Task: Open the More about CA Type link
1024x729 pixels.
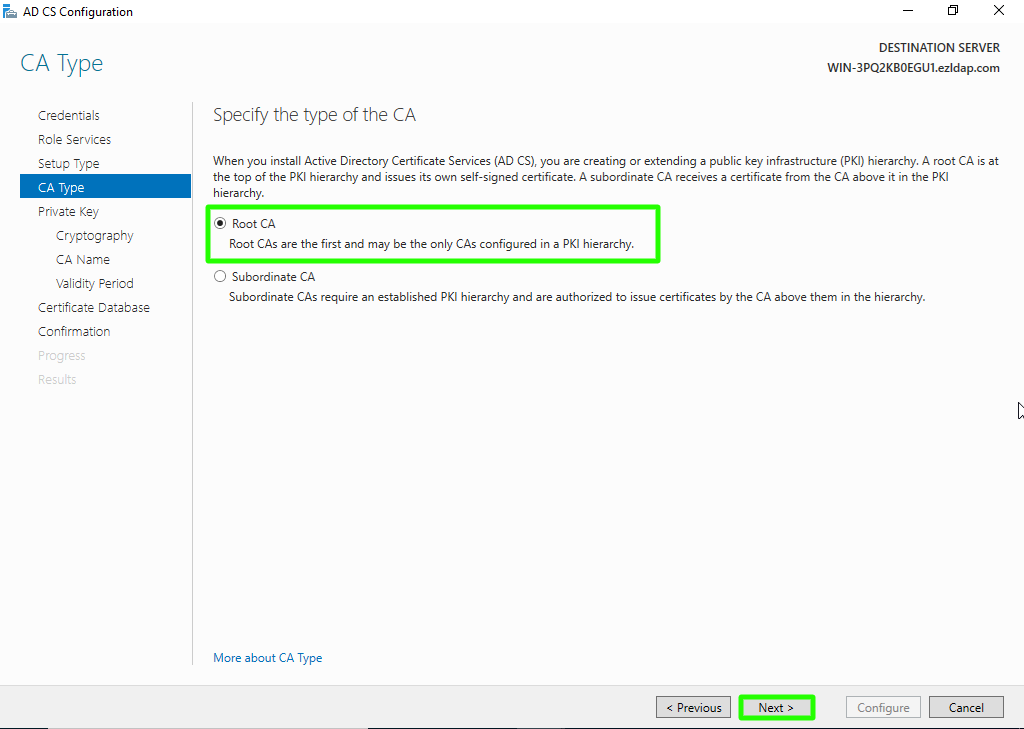Action: click(267, 658)
